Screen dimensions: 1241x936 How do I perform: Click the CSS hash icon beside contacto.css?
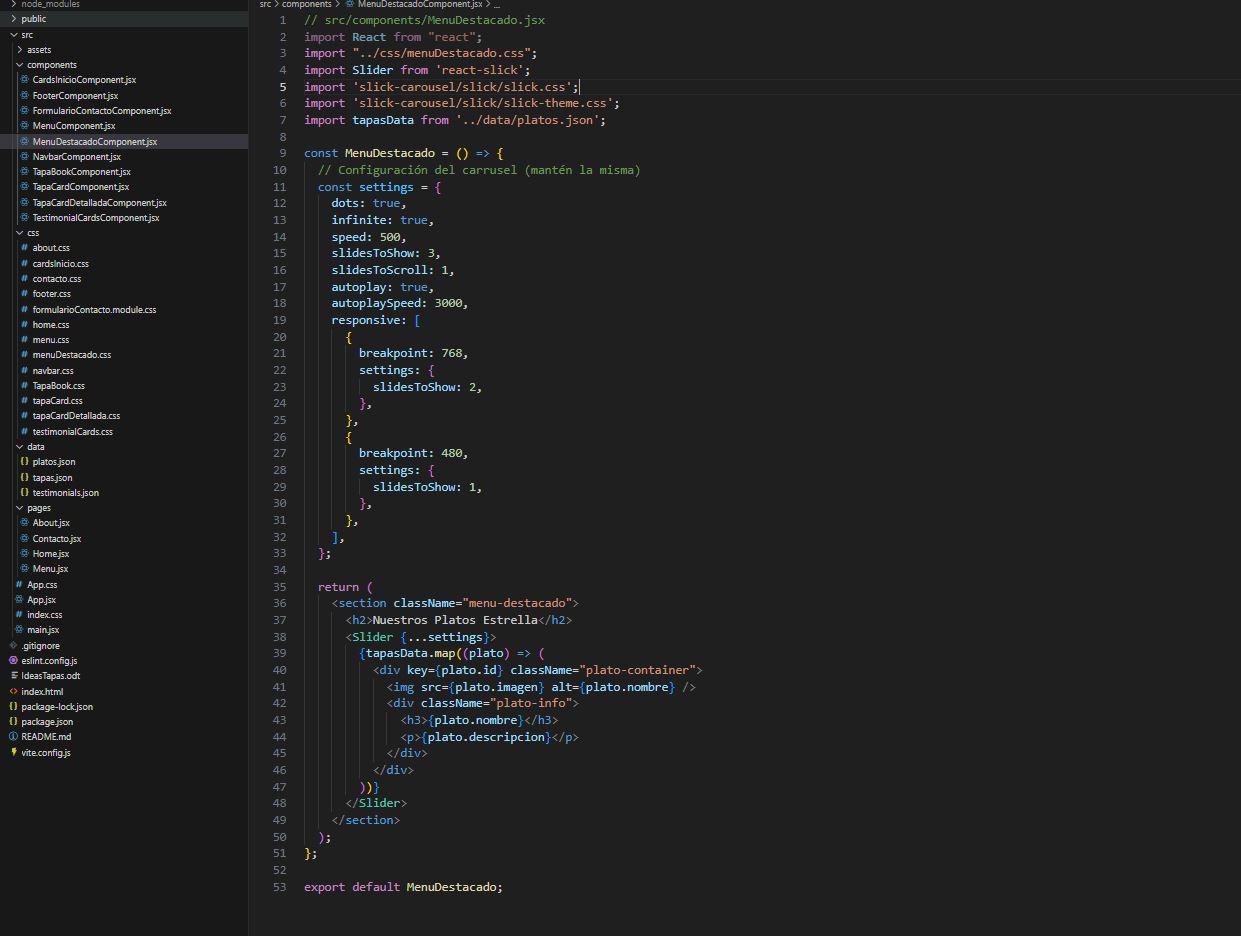point(24,279)
